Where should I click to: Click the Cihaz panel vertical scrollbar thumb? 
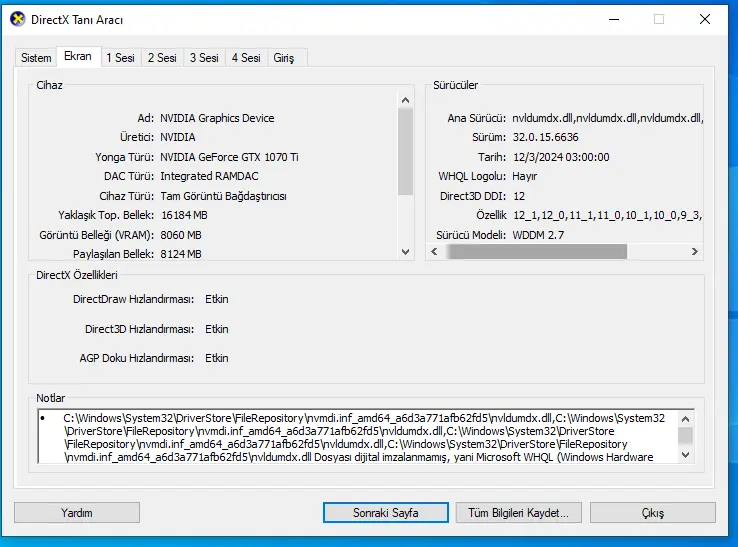(405, 151)
